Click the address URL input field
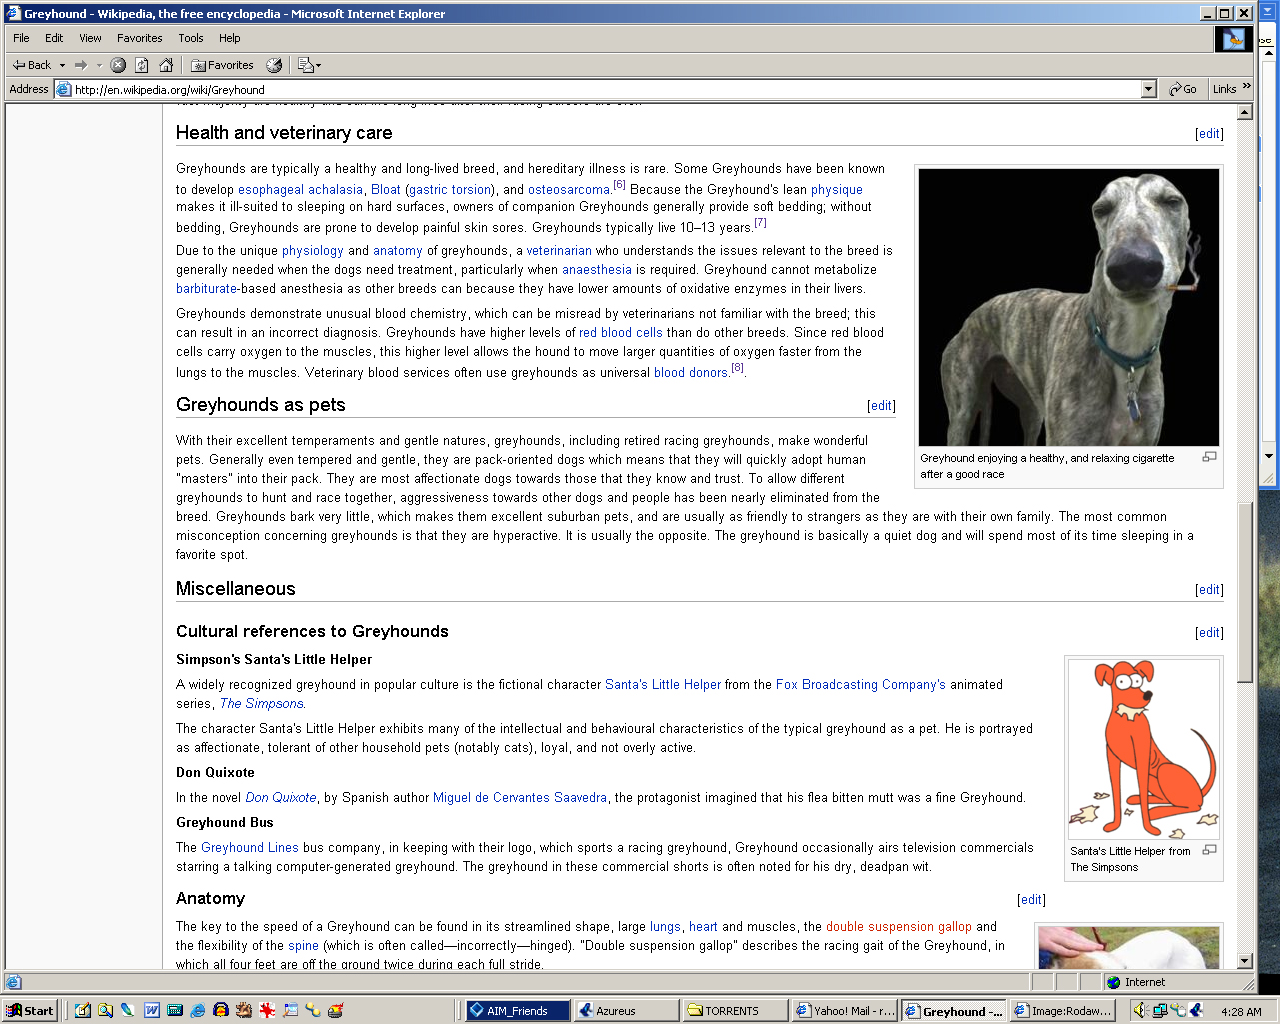1280x1024 pixels. (606, 89)
